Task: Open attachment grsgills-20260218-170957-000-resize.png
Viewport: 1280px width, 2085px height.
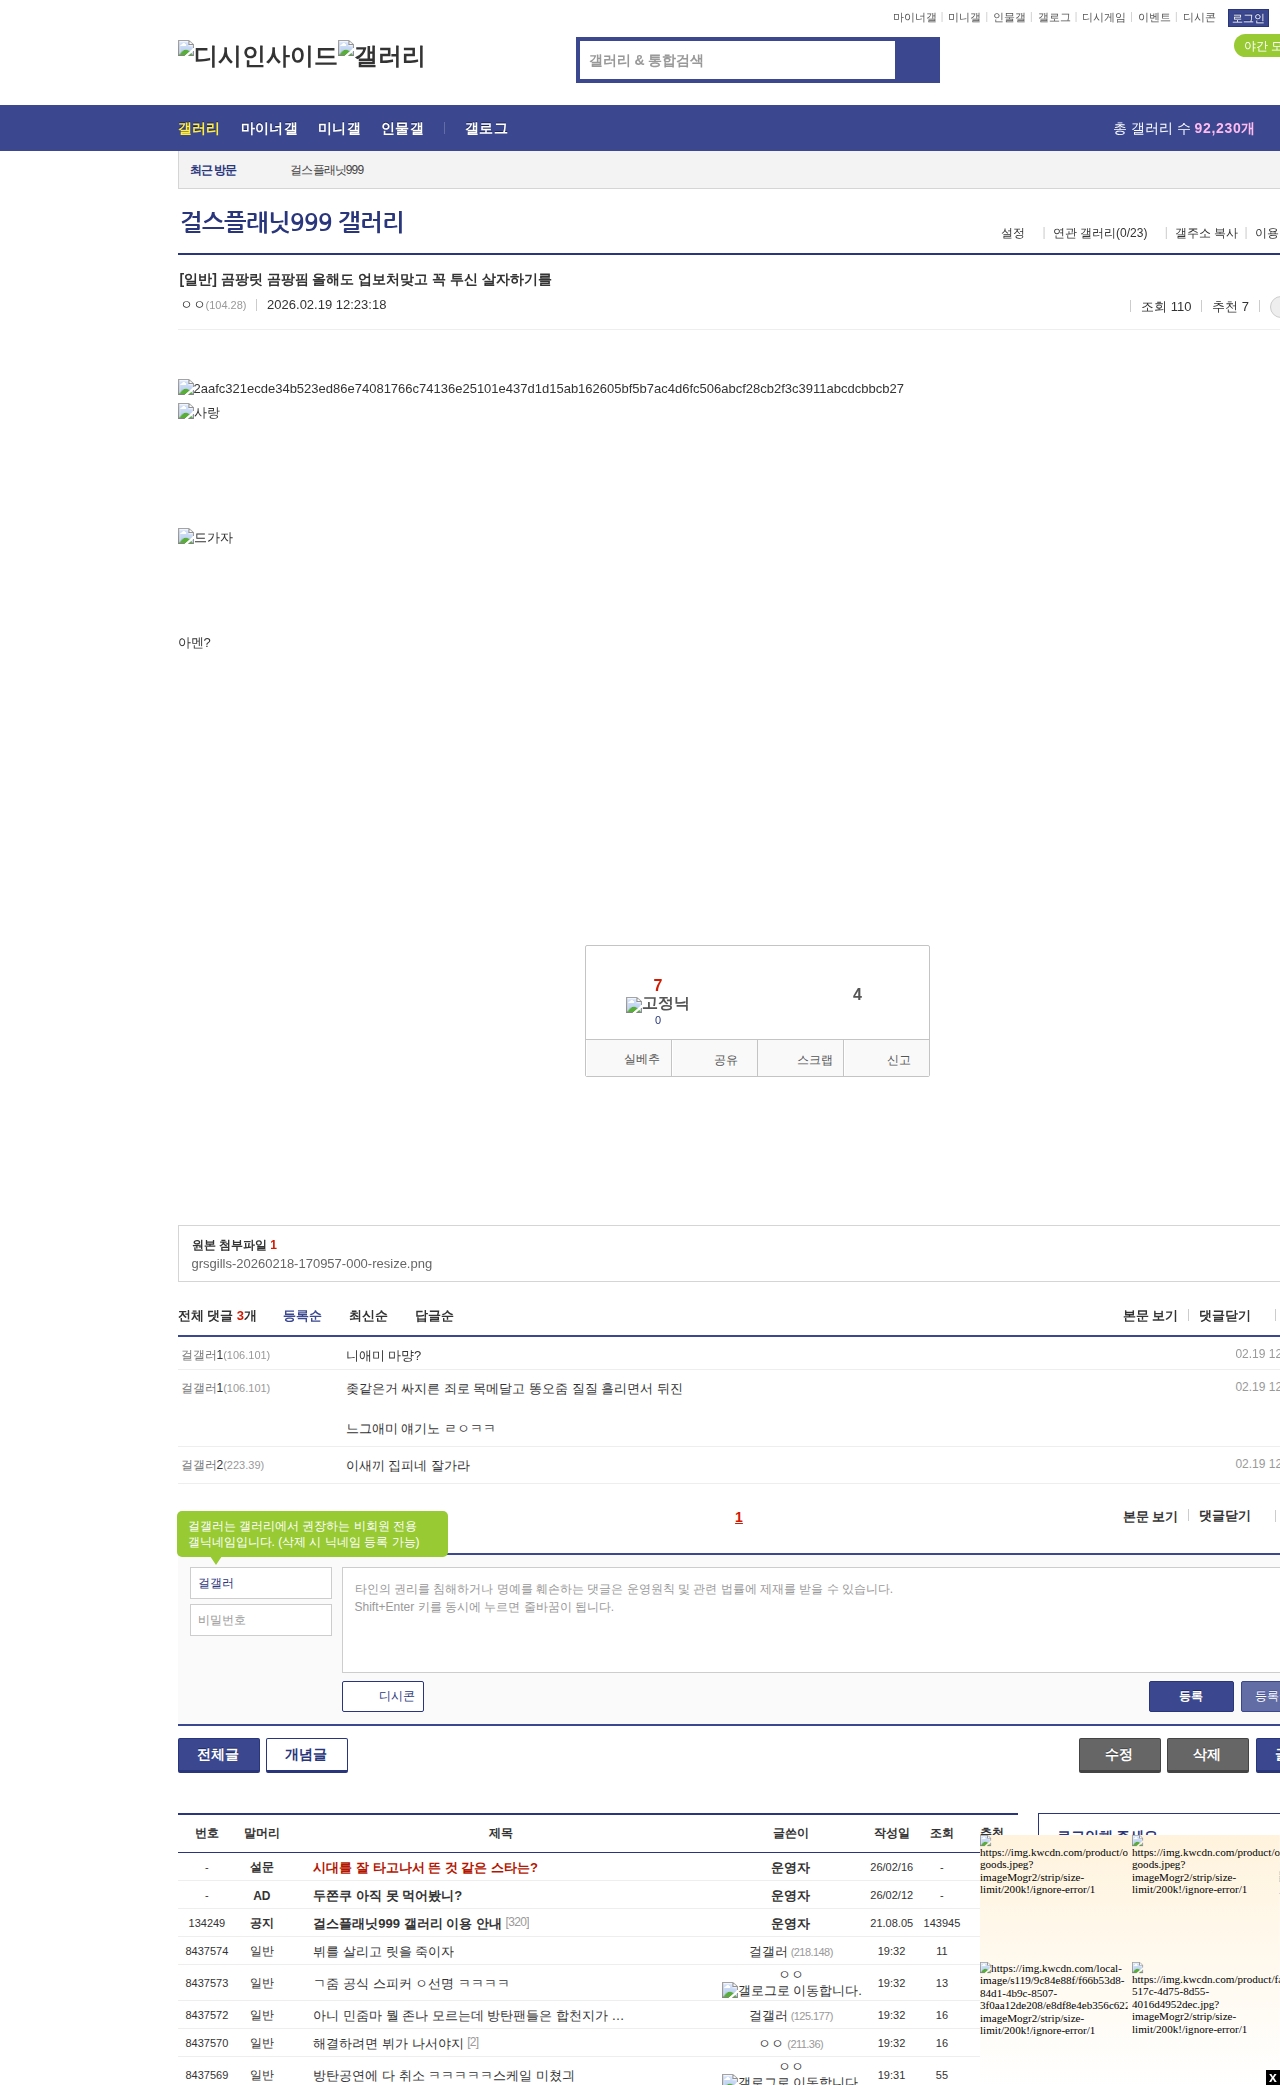Action: click(x=312, y=1264)
